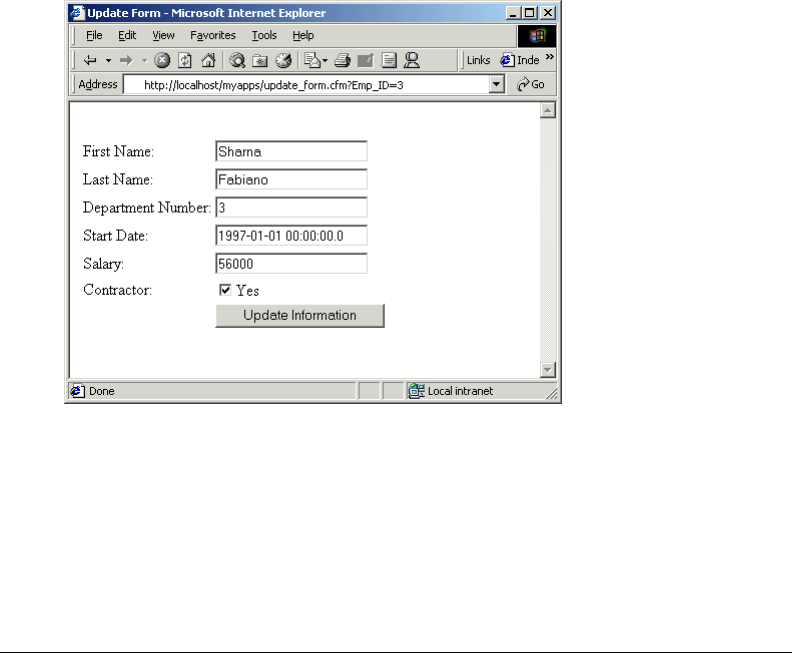Screen dimensions: 792x653
Task: Open the Back history dropdown arrow
Action: pyautogui.click(x=108, y=61)
